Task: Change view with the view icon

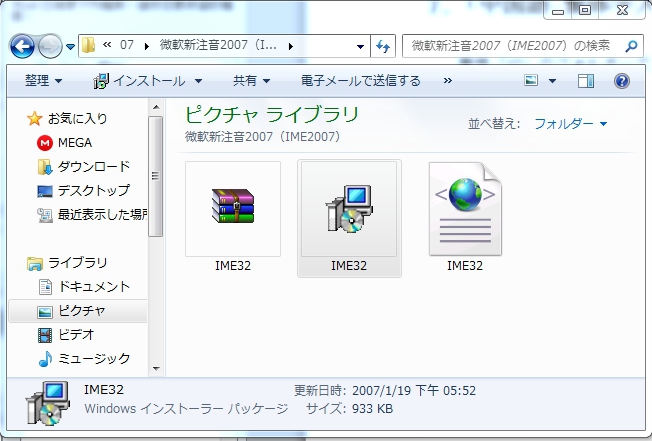Action: (531, 81)
